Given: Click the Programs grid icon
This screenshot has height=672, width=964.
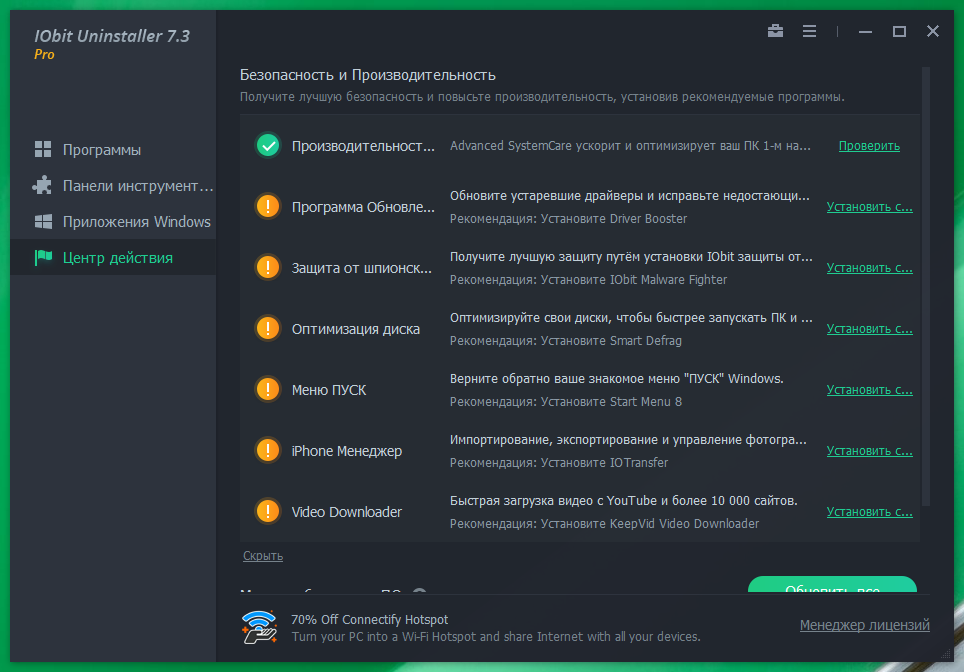Looking at the screenshot, I should coord(43,149).
